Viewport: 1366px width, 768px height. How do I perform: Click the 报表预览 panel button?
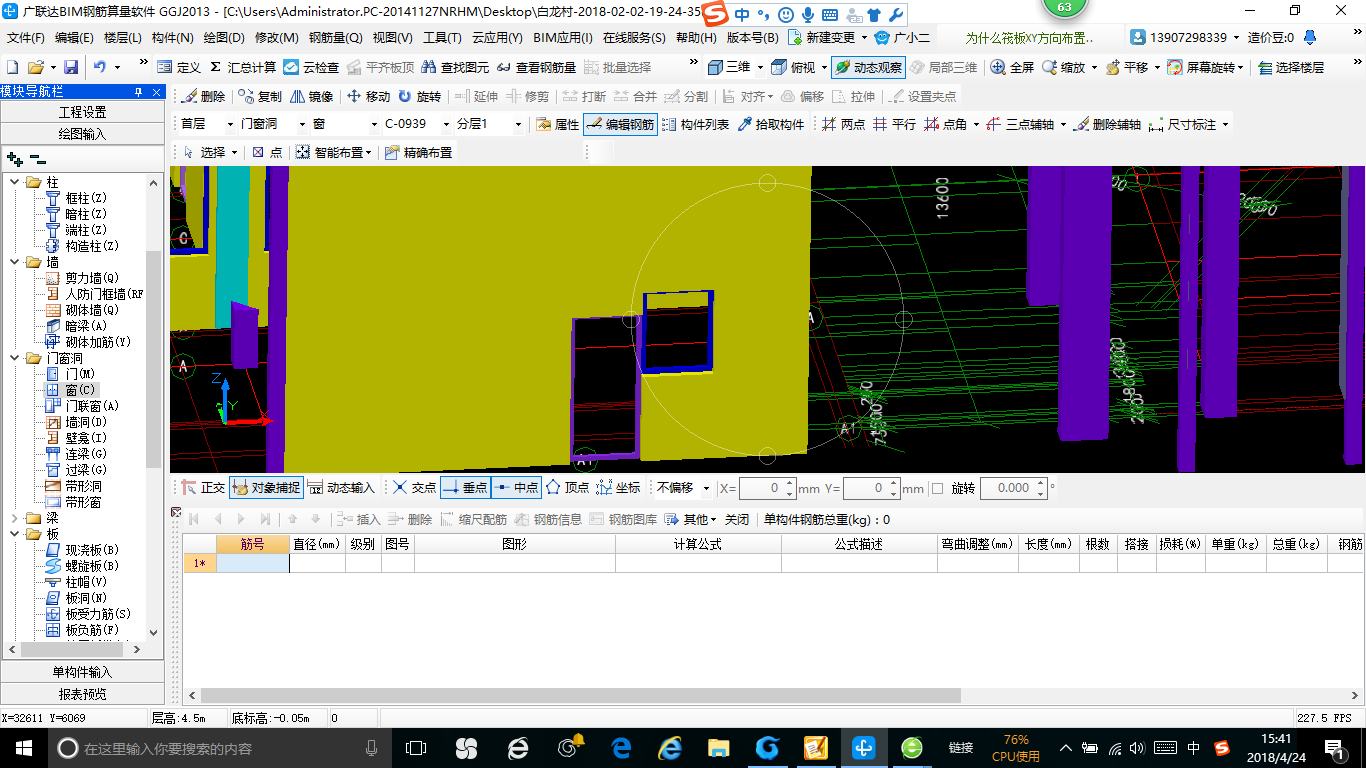pyautogui.click(x=82, y=694)
